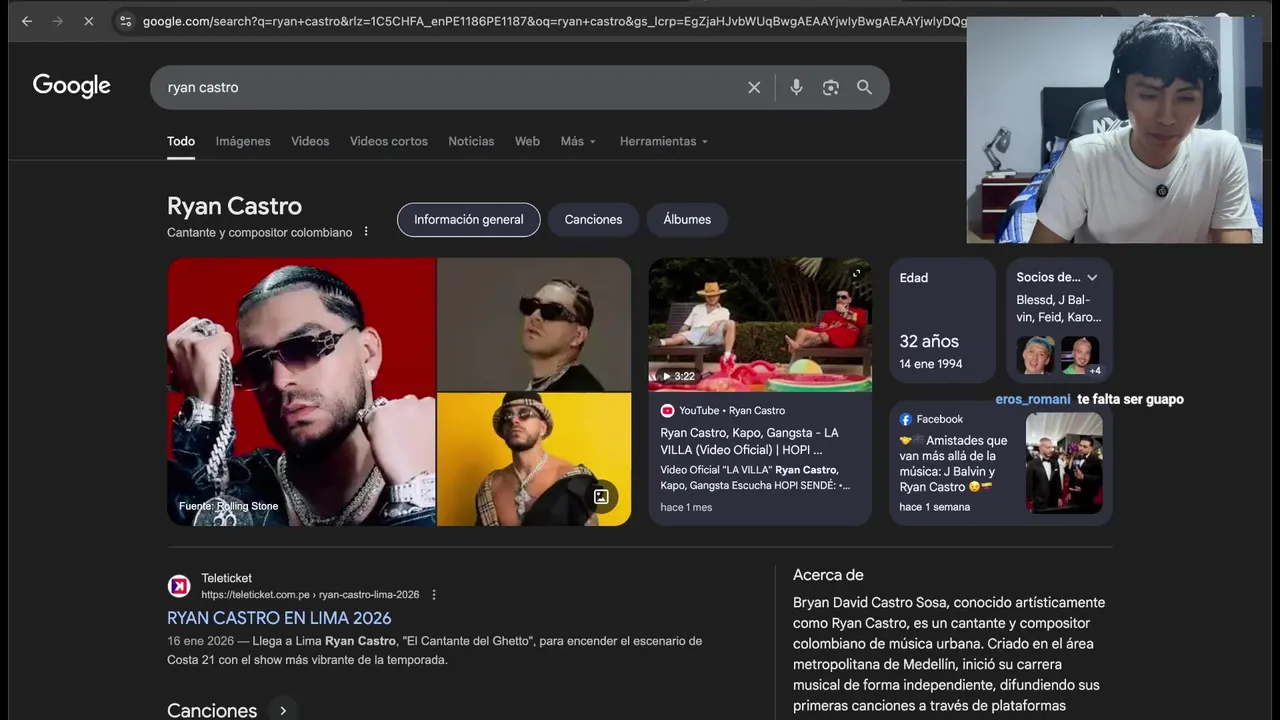Play the 3:22 LA VILLA video thumbnail
Screen dimensions: 1280x720
(x=760, y=325)
